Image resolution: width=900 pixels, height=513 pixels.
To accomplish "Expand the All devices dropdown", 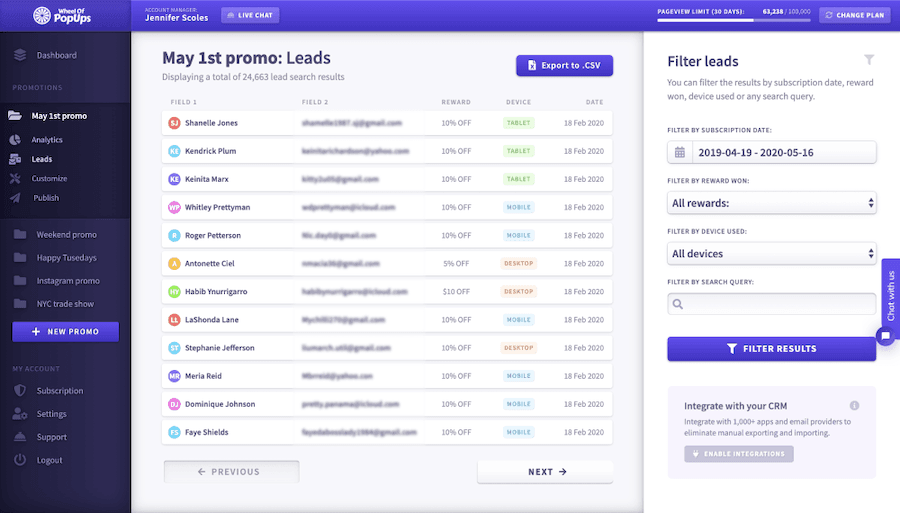I will (771, 254).
